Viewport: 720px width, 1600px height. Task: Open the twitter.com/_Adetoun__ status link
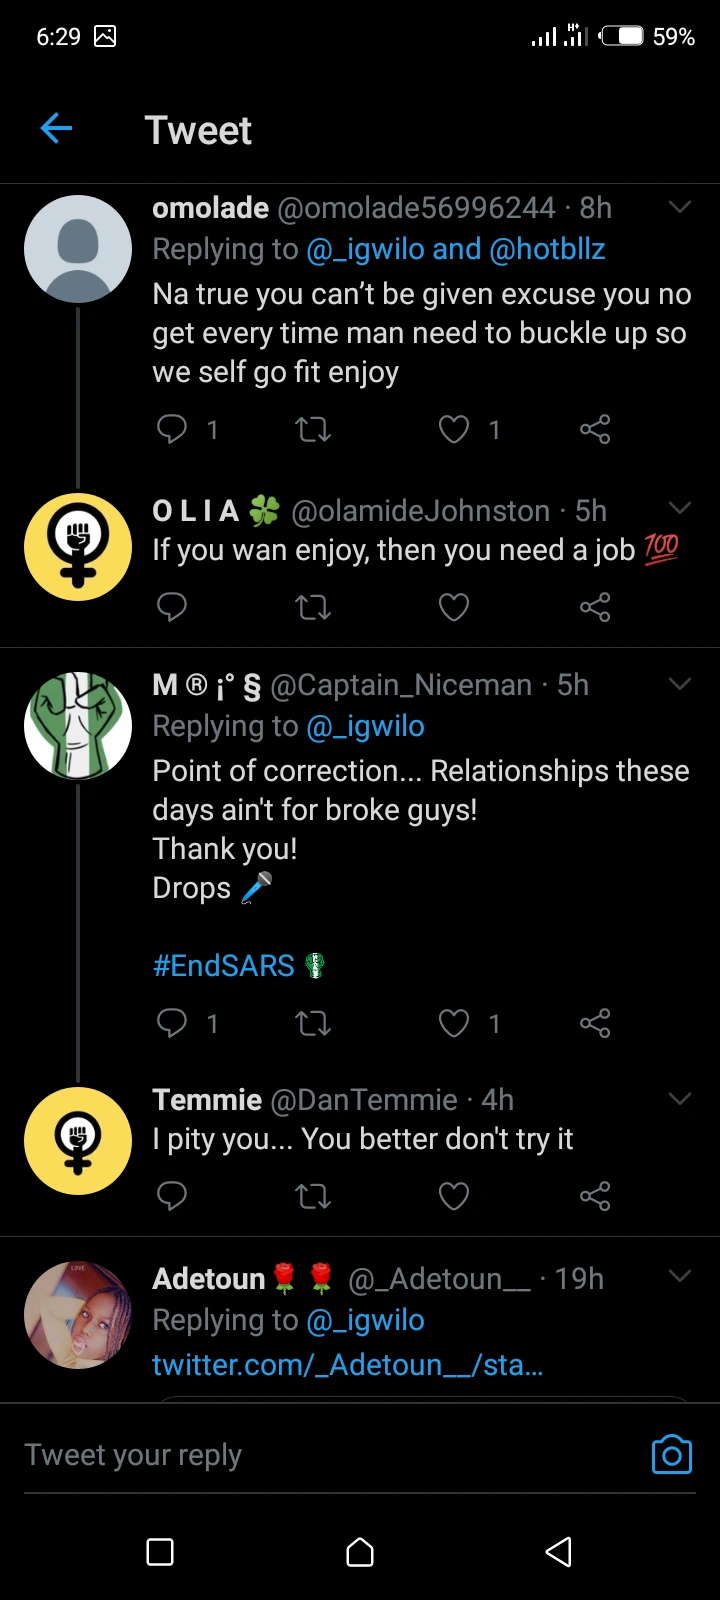tap(347, 1365)
